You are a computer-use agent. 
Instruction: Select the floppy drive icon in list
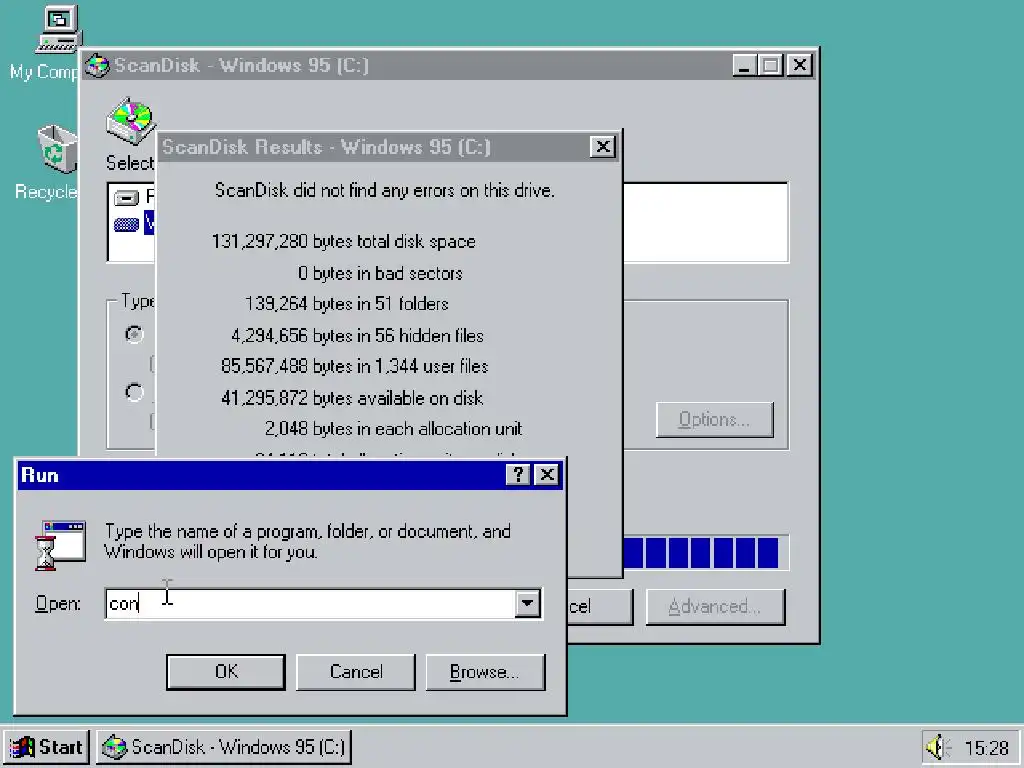click(x=126, y=197)
